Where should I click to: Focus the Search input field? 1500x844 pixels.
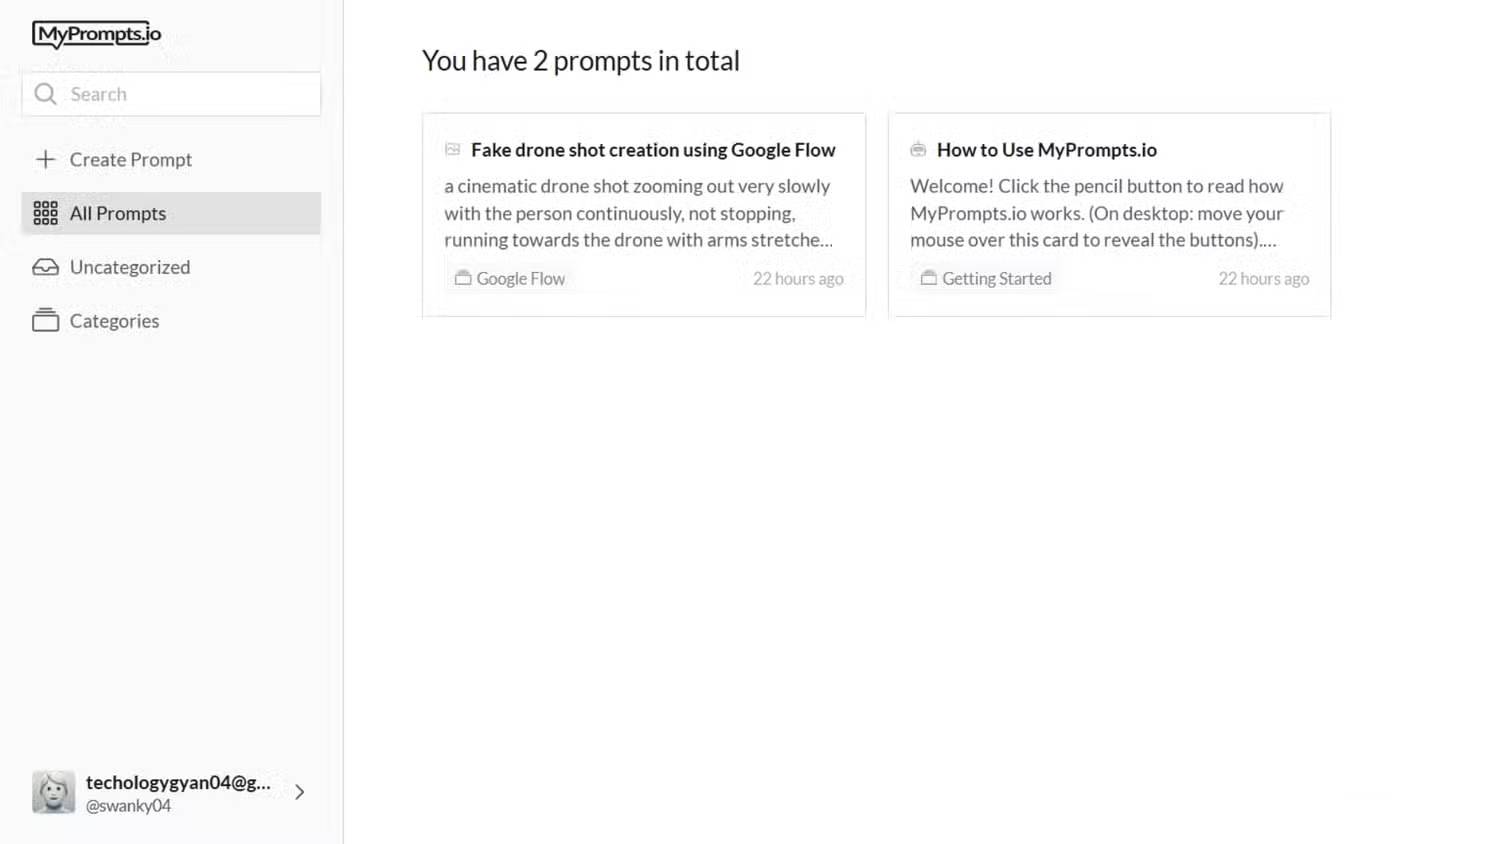pos(190,94)
